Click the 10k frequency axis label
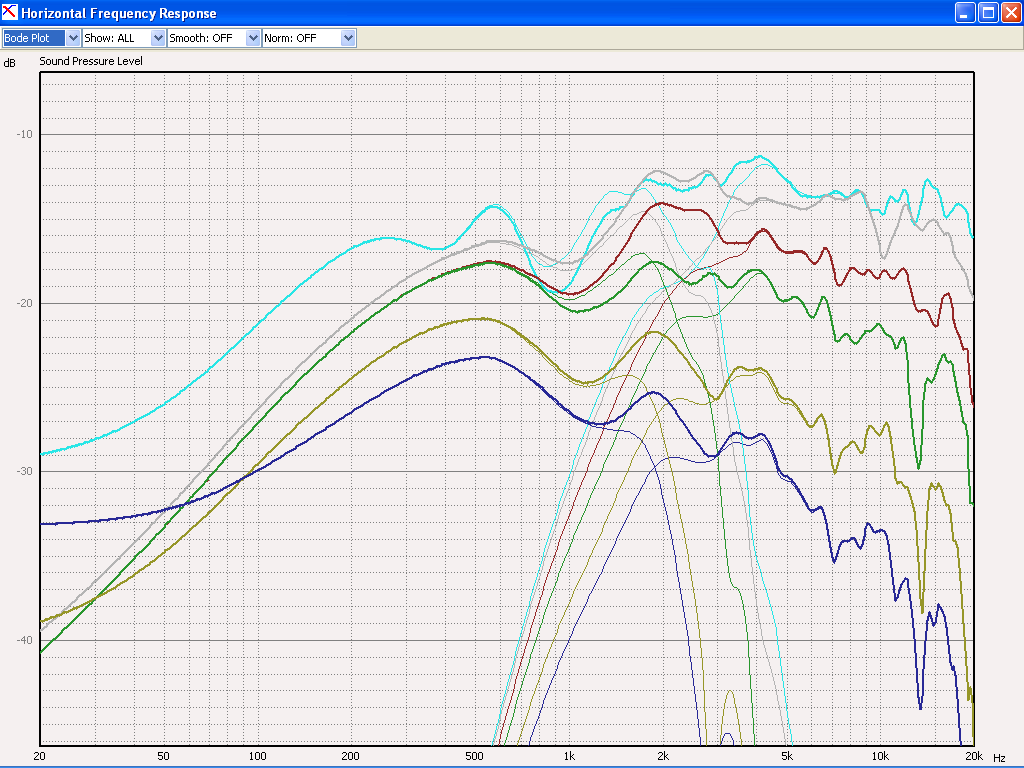The width and height of the screenshot is (1024, 768). (880, 756)
